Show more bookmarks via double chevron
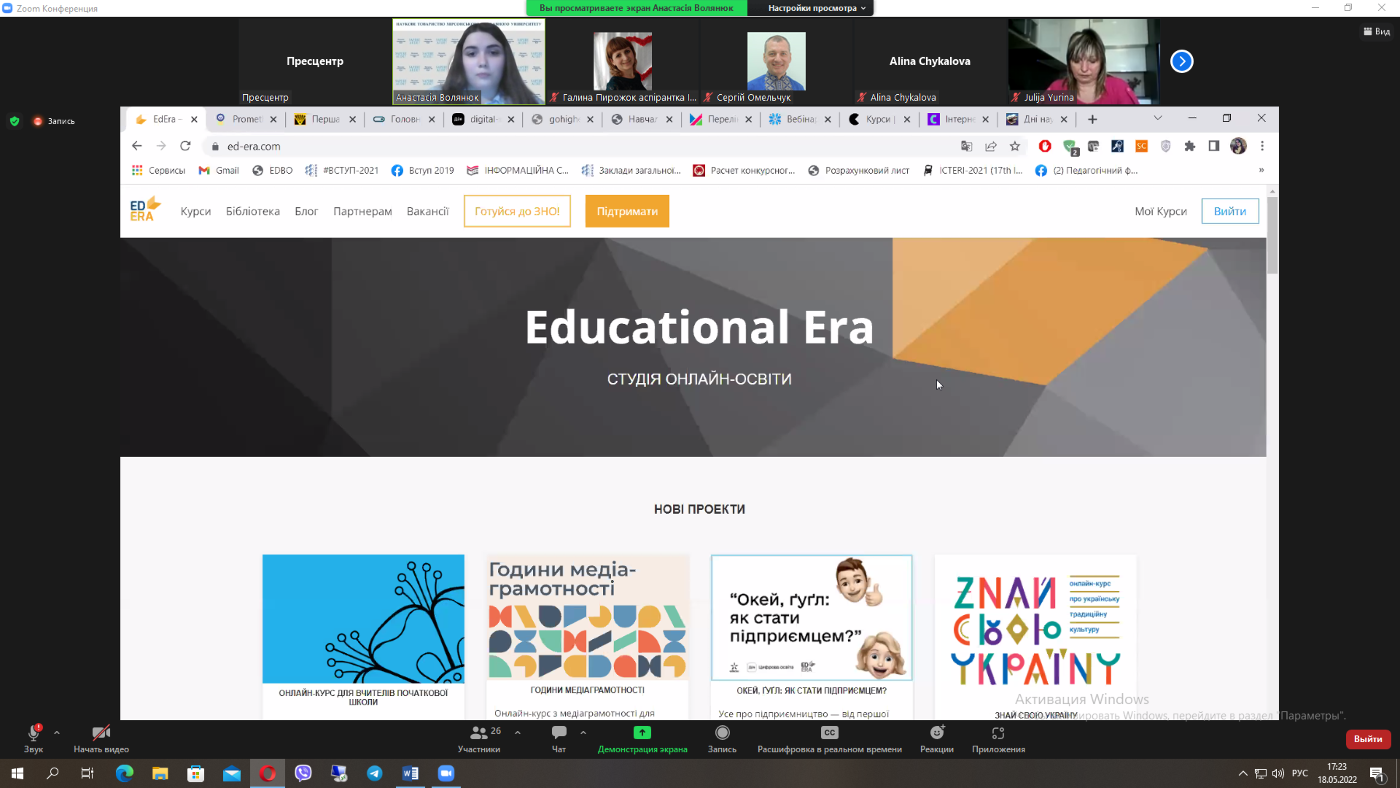This screenshot has width=1400, height=788. pos(1261,170)
